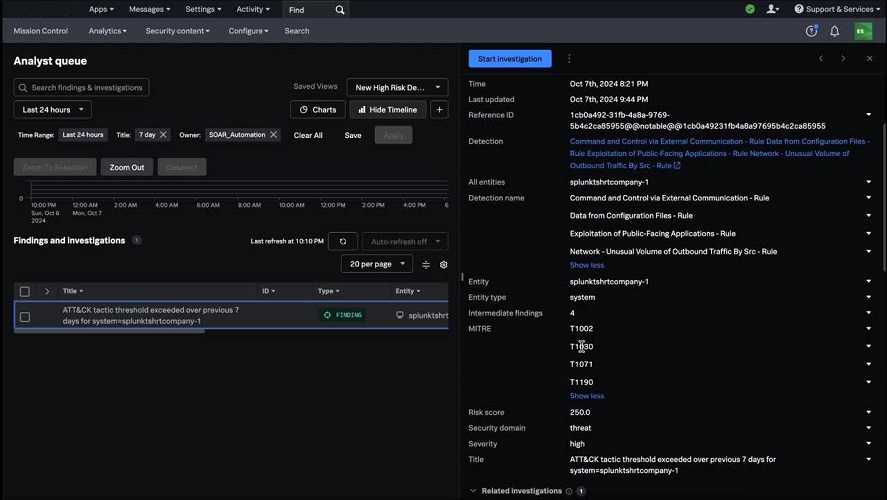This screenshot has height=500, width=887.
Task: Go to Mission Control
Action: (41, 31)
